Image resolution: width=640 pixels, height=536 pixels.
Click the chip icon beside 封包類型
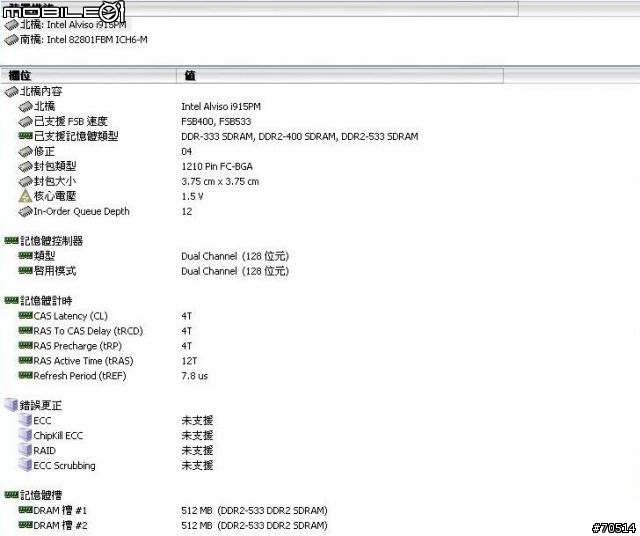click(x=25, y=166)
